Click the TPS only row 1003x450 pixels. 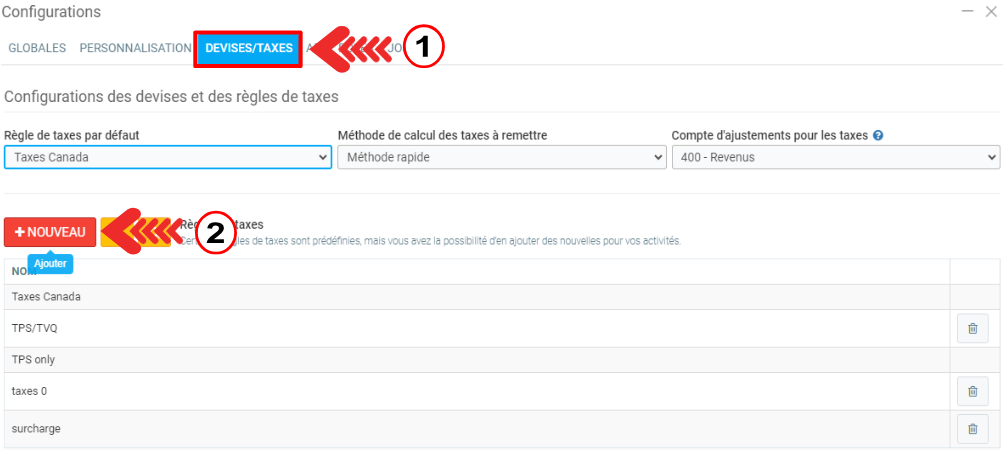point(34,360)
